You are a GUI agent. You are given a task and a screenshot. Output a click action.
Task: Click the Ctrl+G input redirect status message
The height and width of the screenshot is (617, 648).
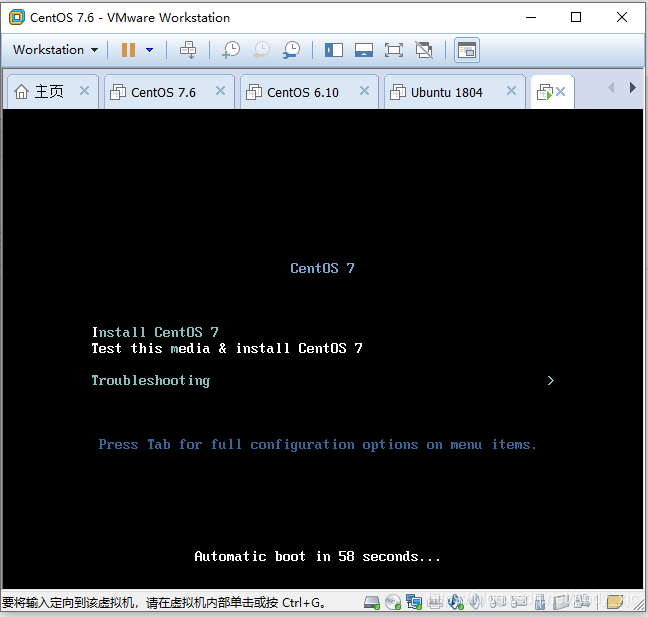(x=163, y=603)
